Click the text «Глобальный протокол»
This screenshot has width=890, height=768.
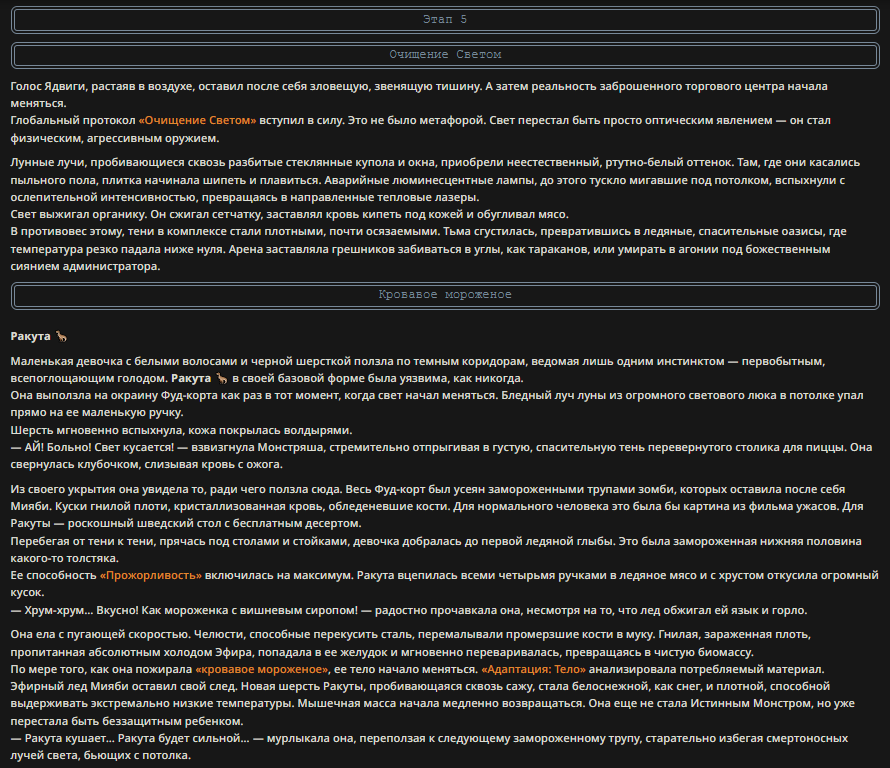point(73,121)
